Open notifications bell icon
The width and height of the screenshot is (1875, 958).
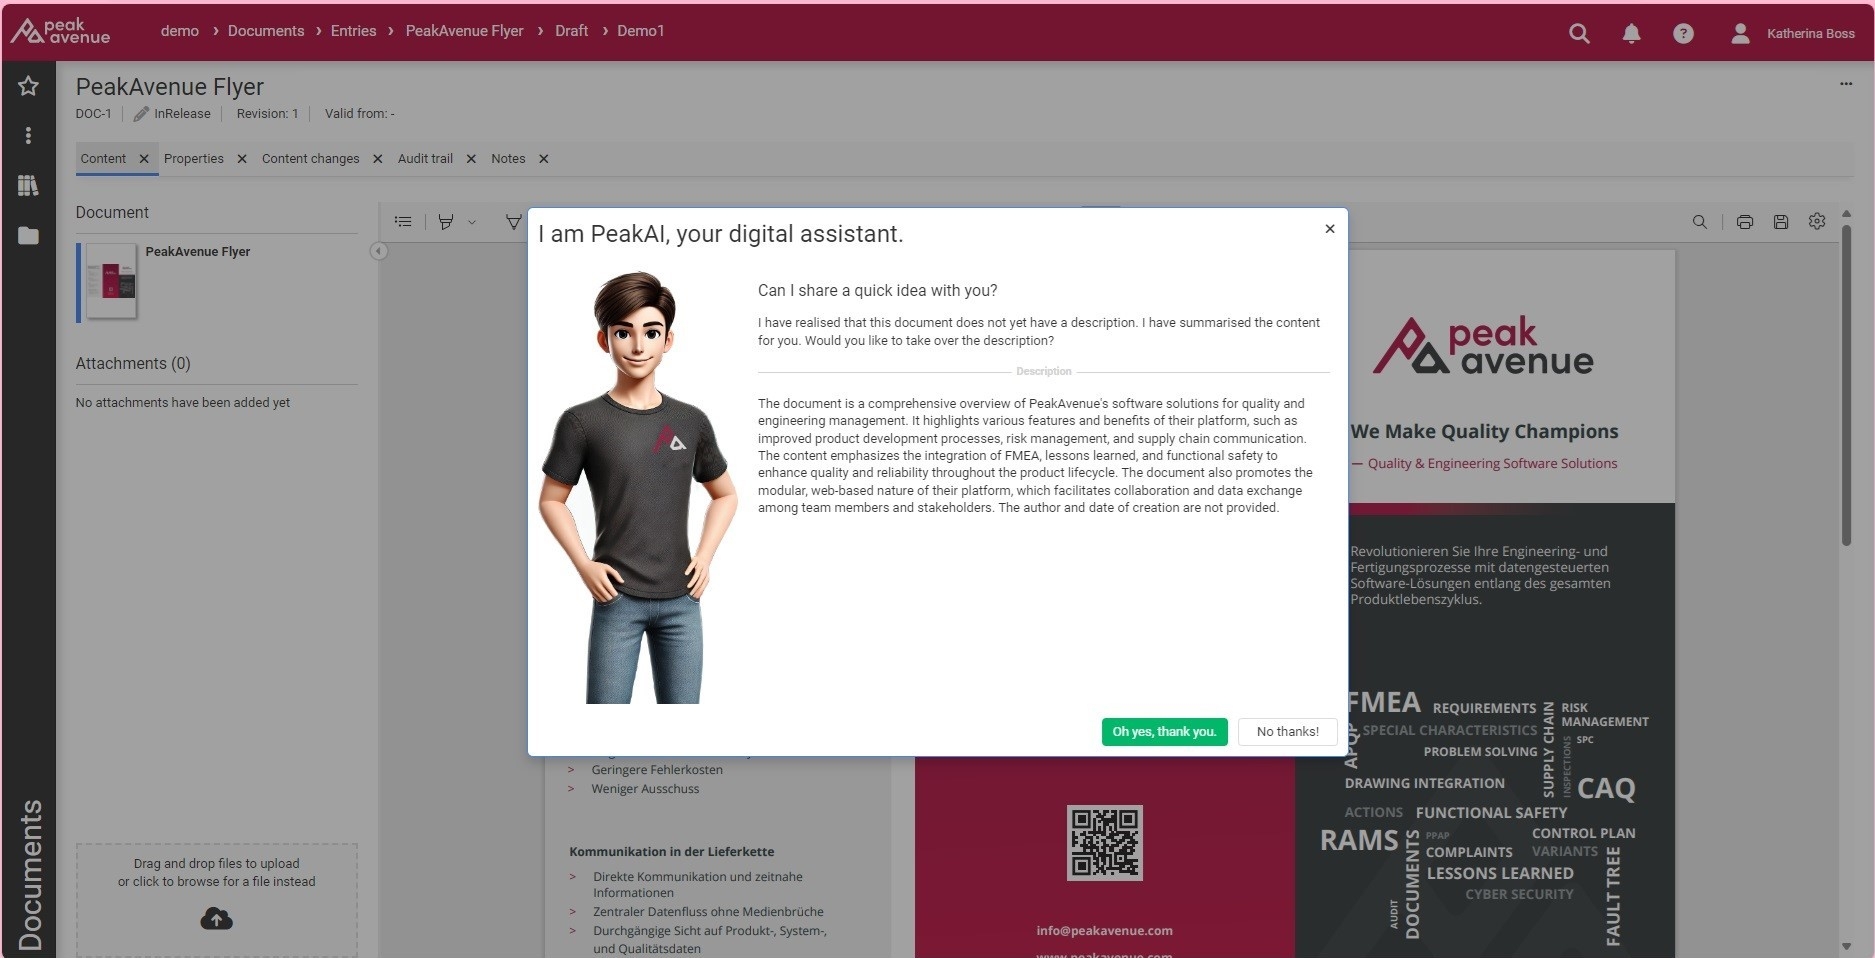click(1631, 33)
